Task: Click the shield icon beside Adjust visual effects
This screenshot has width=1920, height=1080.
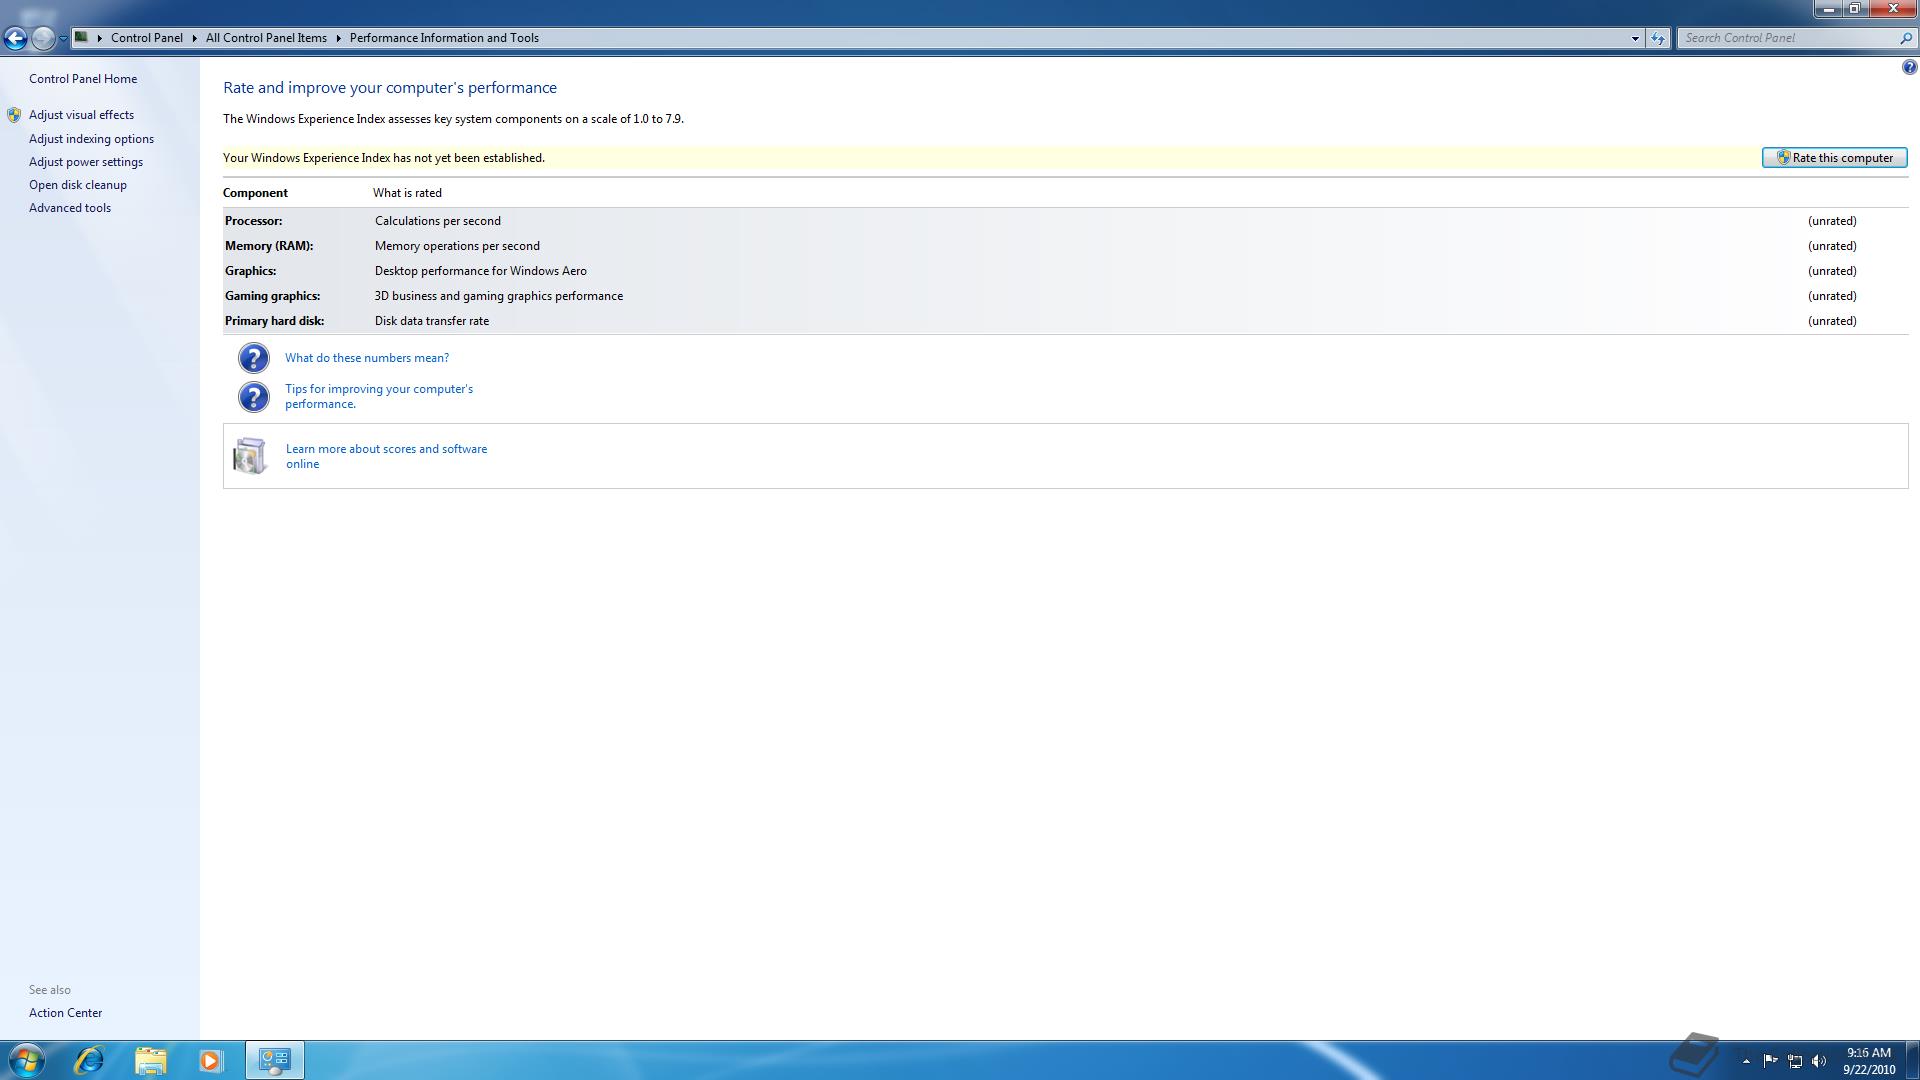Action: tap(14, 115)
